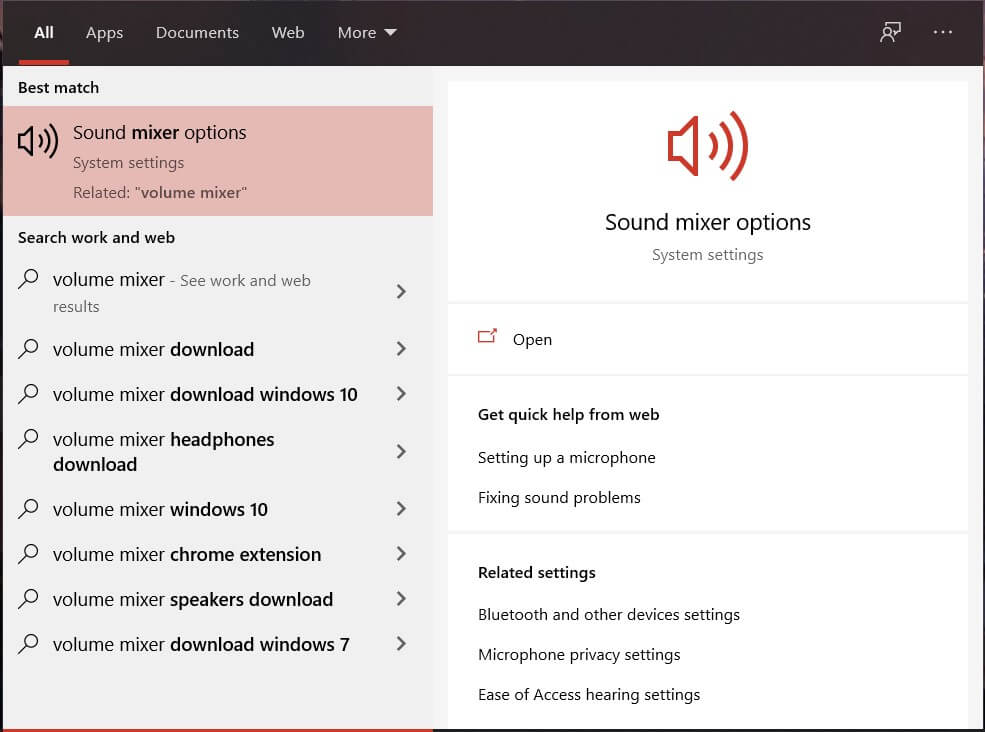This screenshot has height=732, width=985.
Task: Click magnifier icon beside 'volume mixer chrome extension'
Action: (28, 554)
